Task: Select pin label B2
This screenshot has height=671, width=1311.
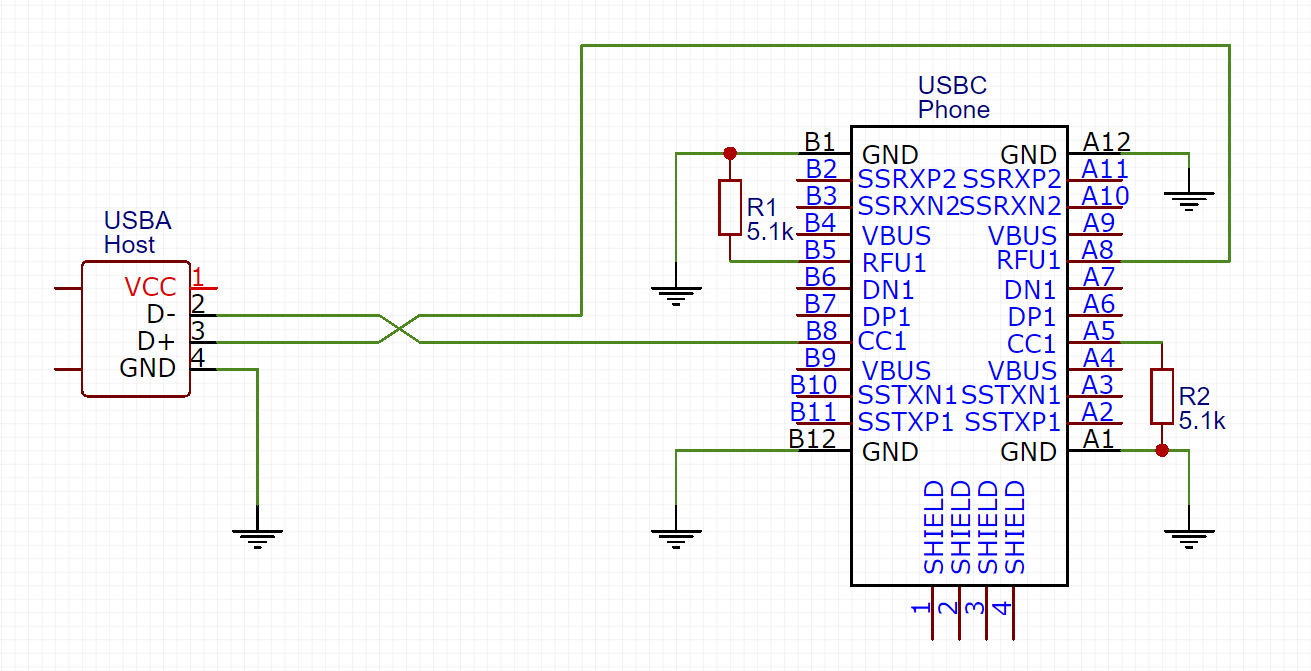Action: (821, 168)
